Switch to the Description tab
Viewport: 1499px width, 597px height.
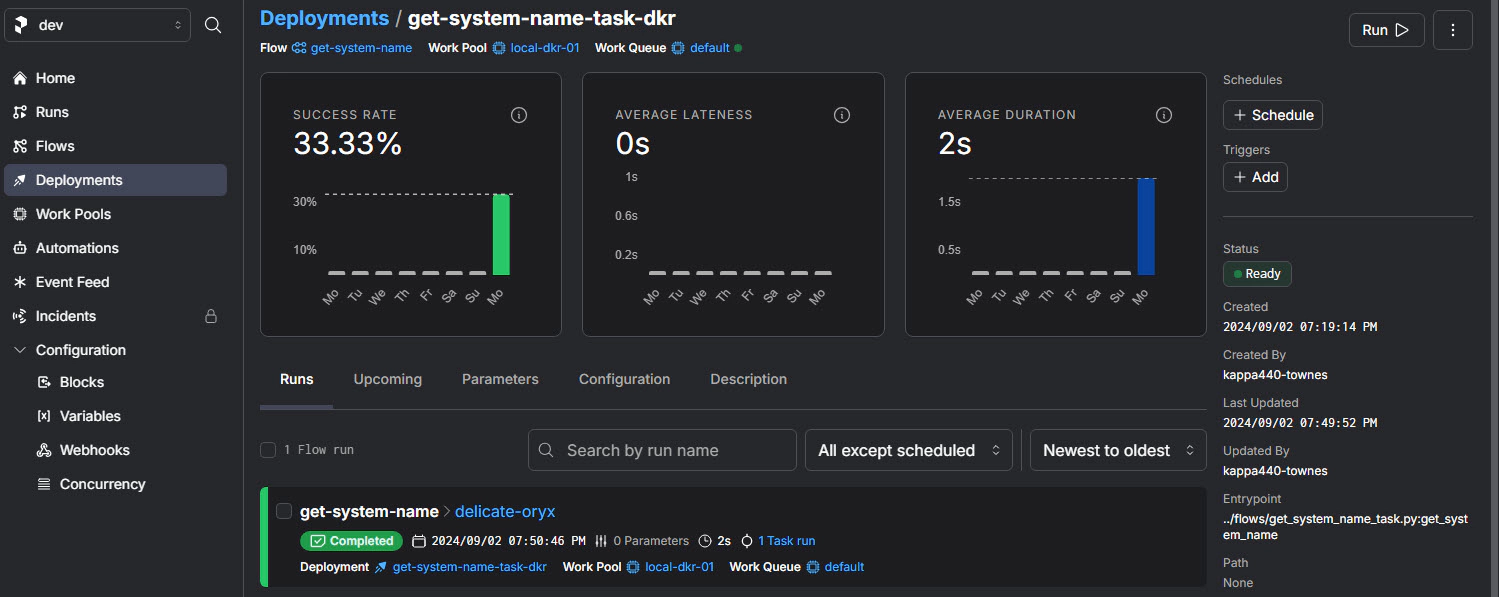pos(749,379)
